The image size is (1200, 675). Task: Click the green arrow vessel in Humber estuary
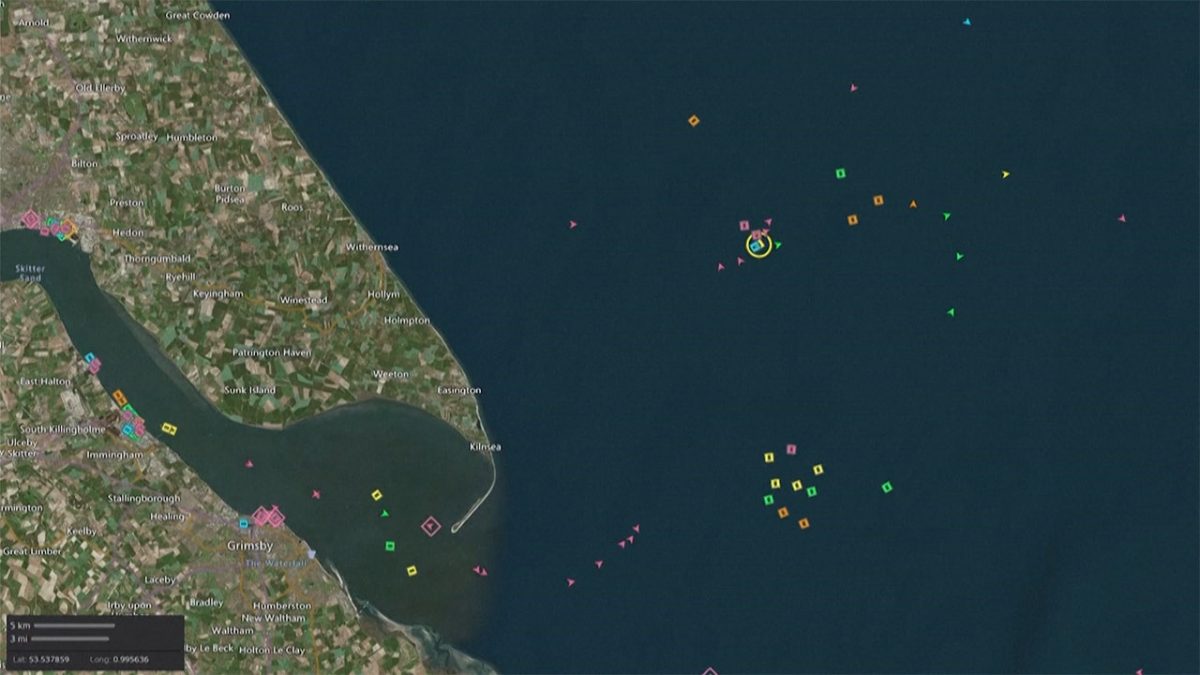pos(385,513)
